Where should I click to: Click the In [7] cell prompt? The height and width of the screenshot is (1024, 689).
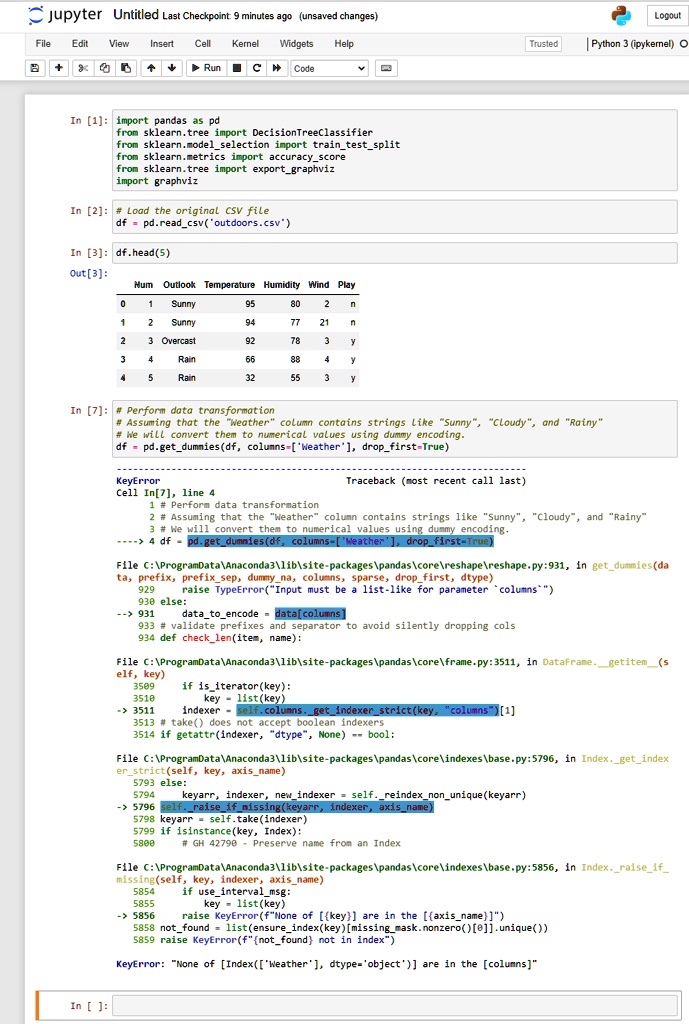point(89,410)
